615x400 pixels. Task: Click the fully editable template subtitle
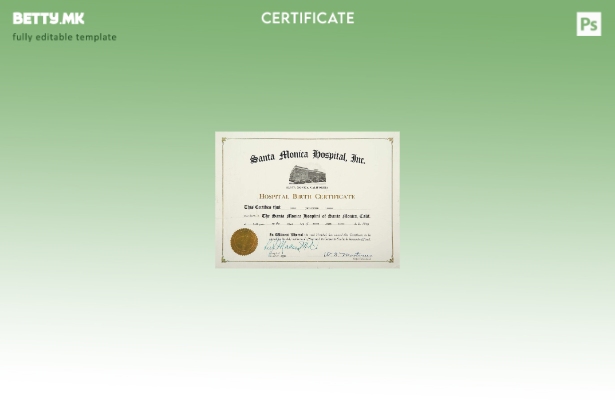[64, 37]
